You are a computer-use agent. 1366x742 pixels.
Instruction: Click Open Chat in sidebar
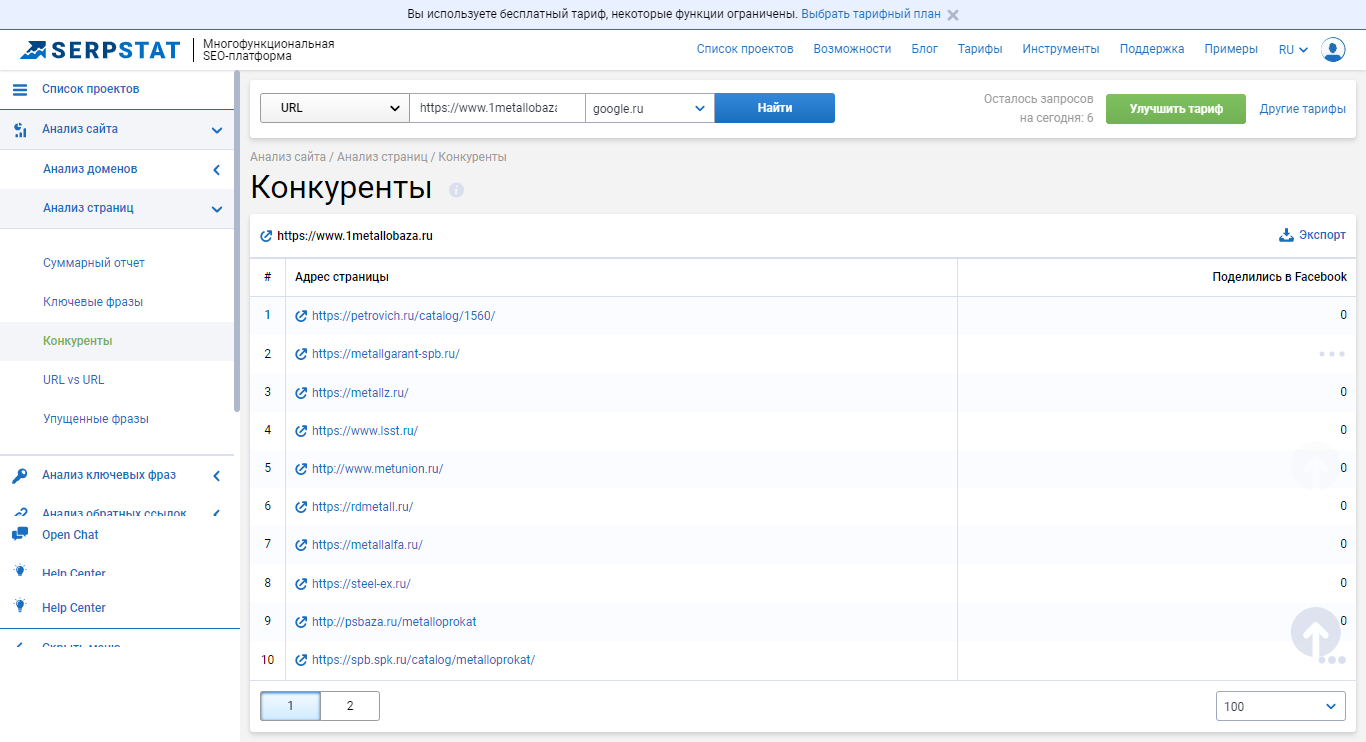(70, 535)
